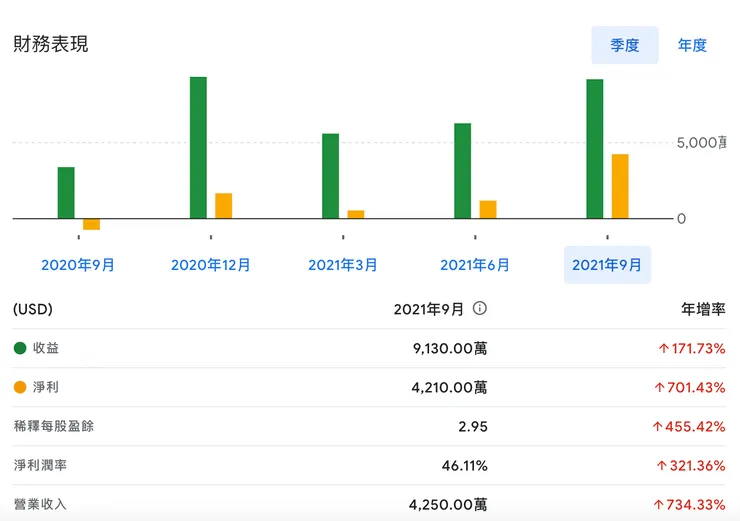Click the 稀釋每股盈餘 row label
The width and height of the screenshot is (740, 521).
54,426
